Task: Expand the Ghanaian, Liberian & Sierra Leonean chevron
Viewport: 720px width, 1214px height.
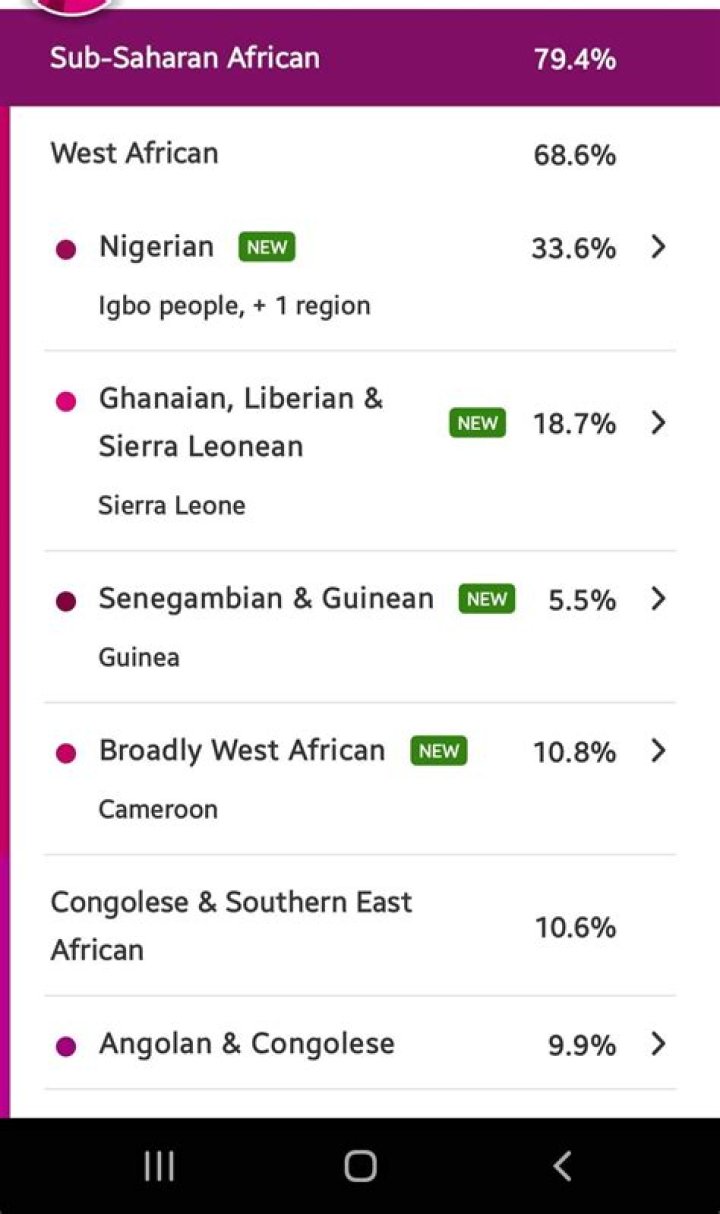Action: pos(657,423)
